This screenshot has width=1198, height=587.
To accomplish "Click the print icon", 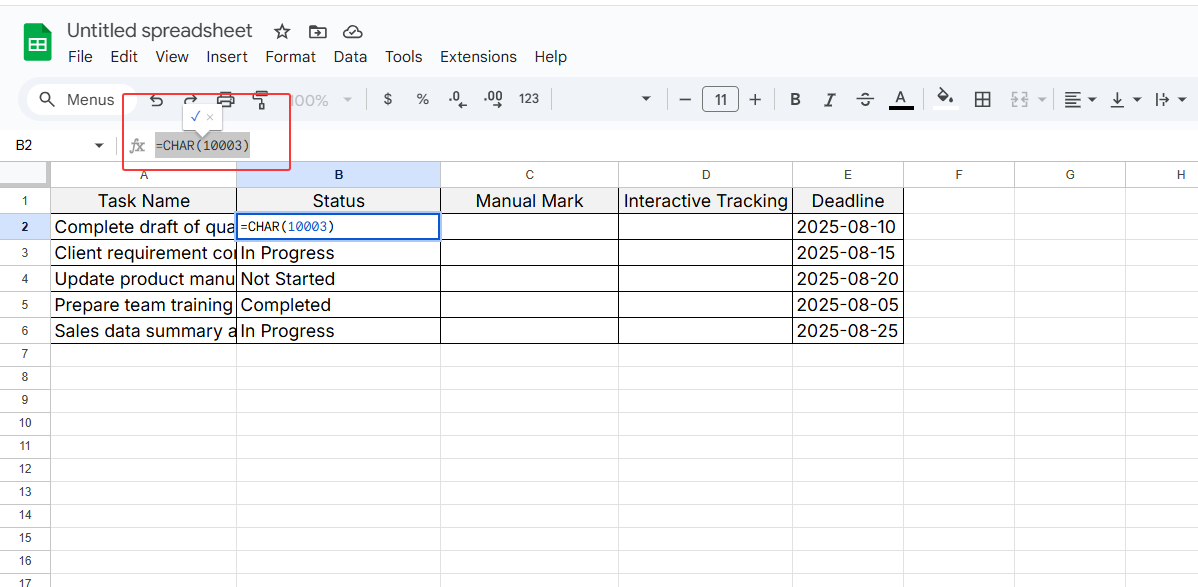I will coord(226,99).
